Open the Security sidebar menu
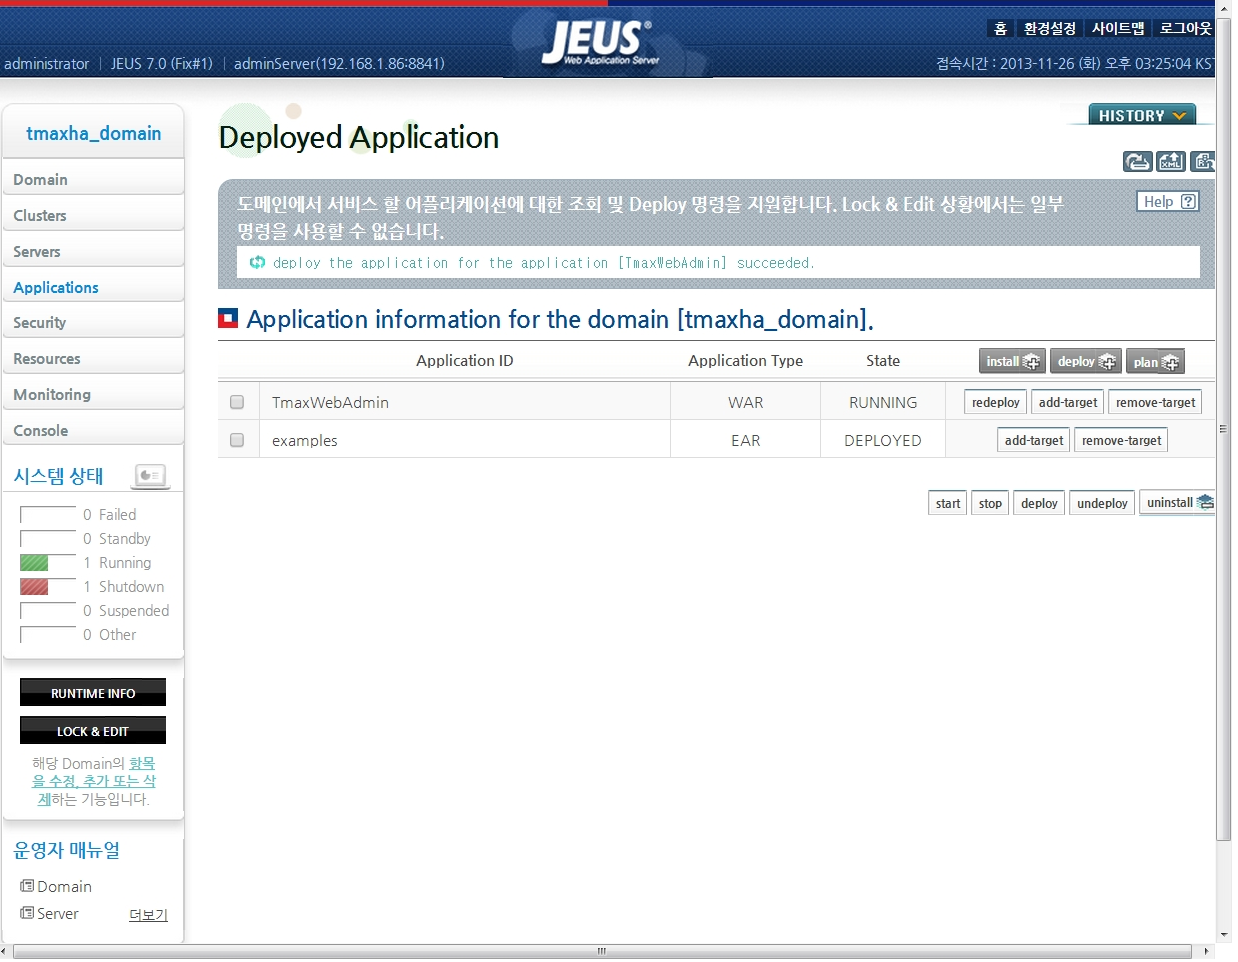This screenshot has height=962, width=1238. click(93, 323)
